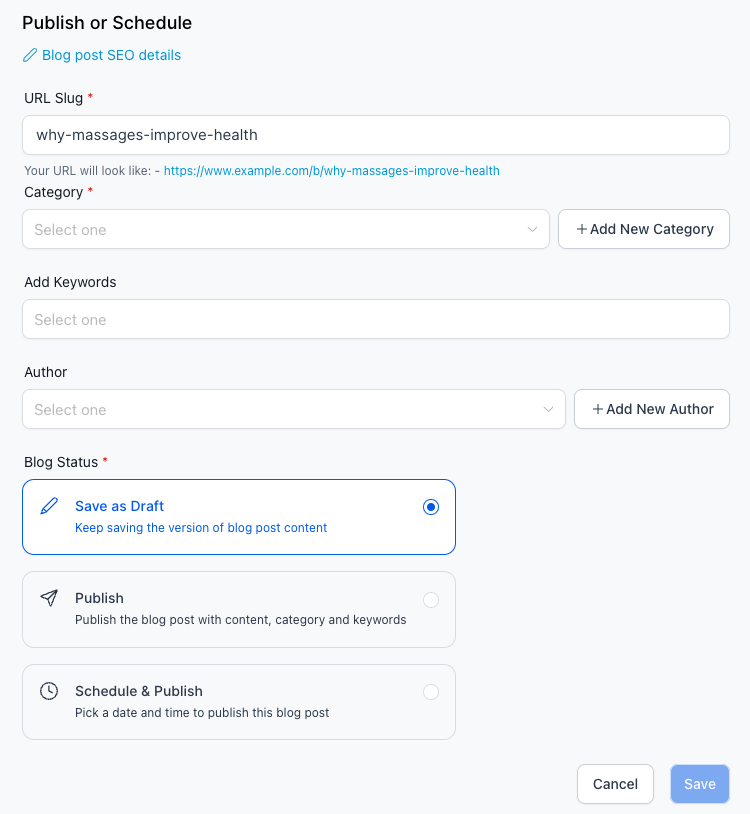
Task: Expand the Author dropdown chevron
Action: 548,409
